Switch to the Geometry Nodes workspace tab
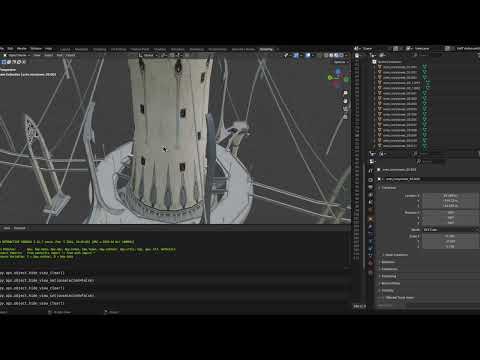 point(243,49)
